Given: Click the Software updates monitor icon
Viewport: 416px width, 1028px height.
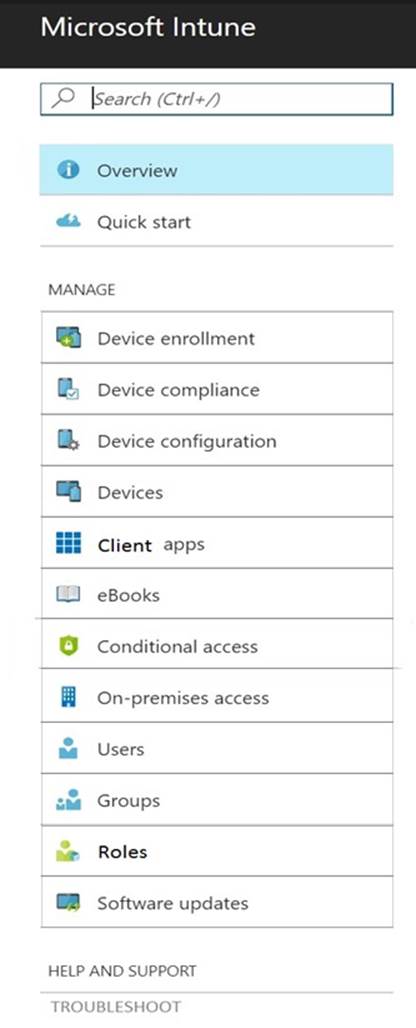Looking at the screenshot, I should [68, 903].
